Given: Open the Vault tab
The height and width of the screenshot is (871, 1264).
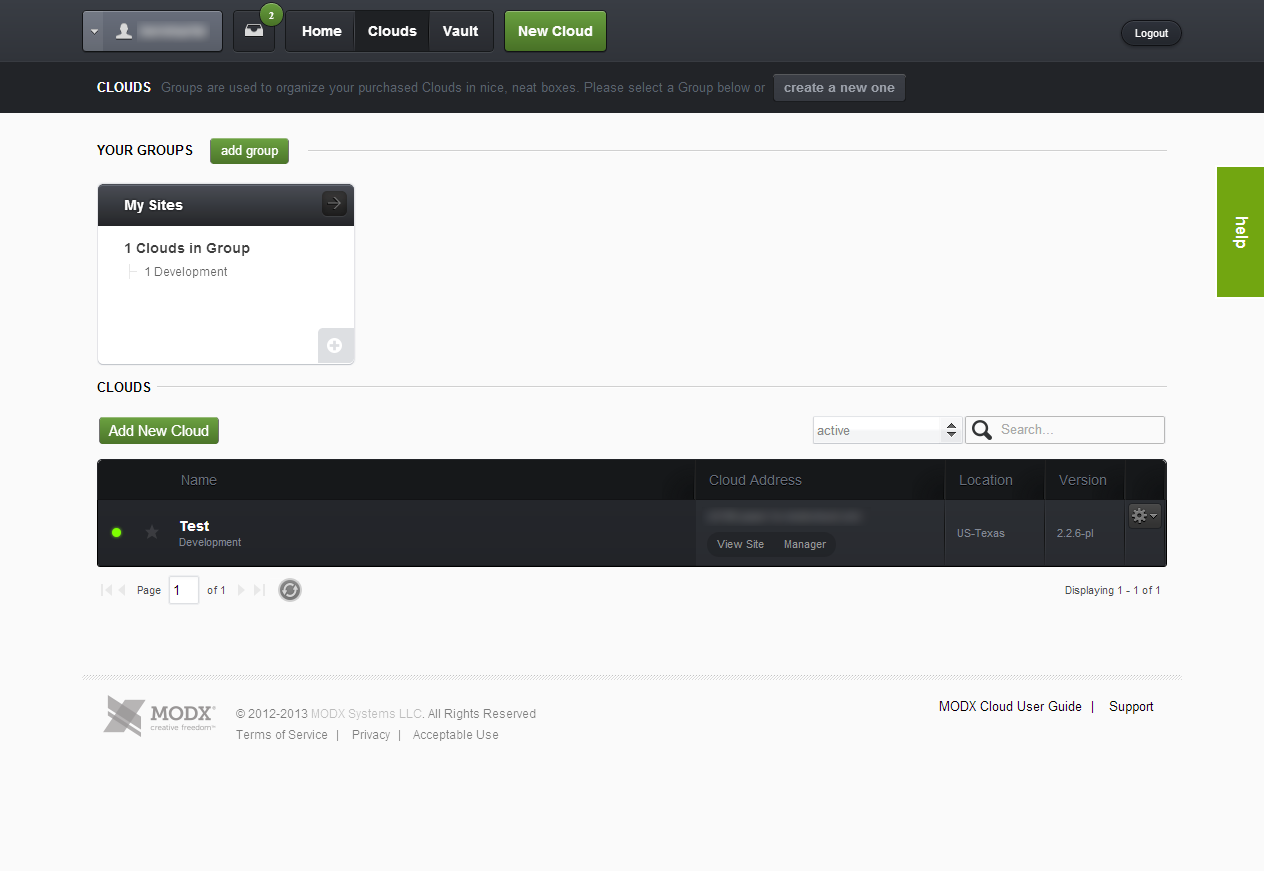Looking at the screenshot, I should tap(461, 31).
